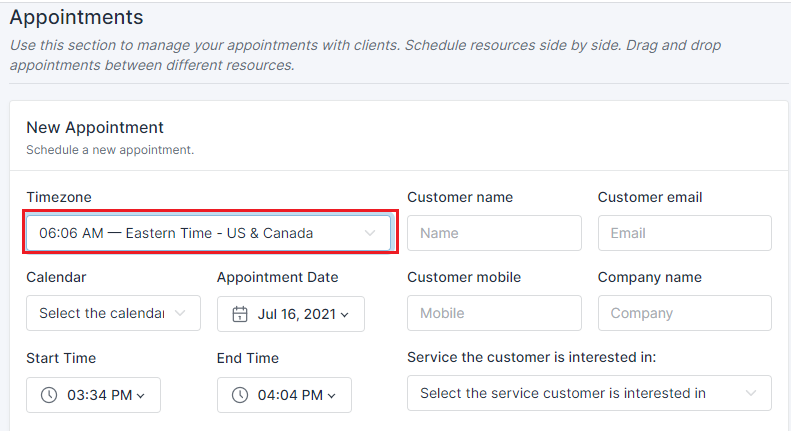Open the End Time picker 04:04 PM
Screen dimensions: 791x431
tap(284, 395)
